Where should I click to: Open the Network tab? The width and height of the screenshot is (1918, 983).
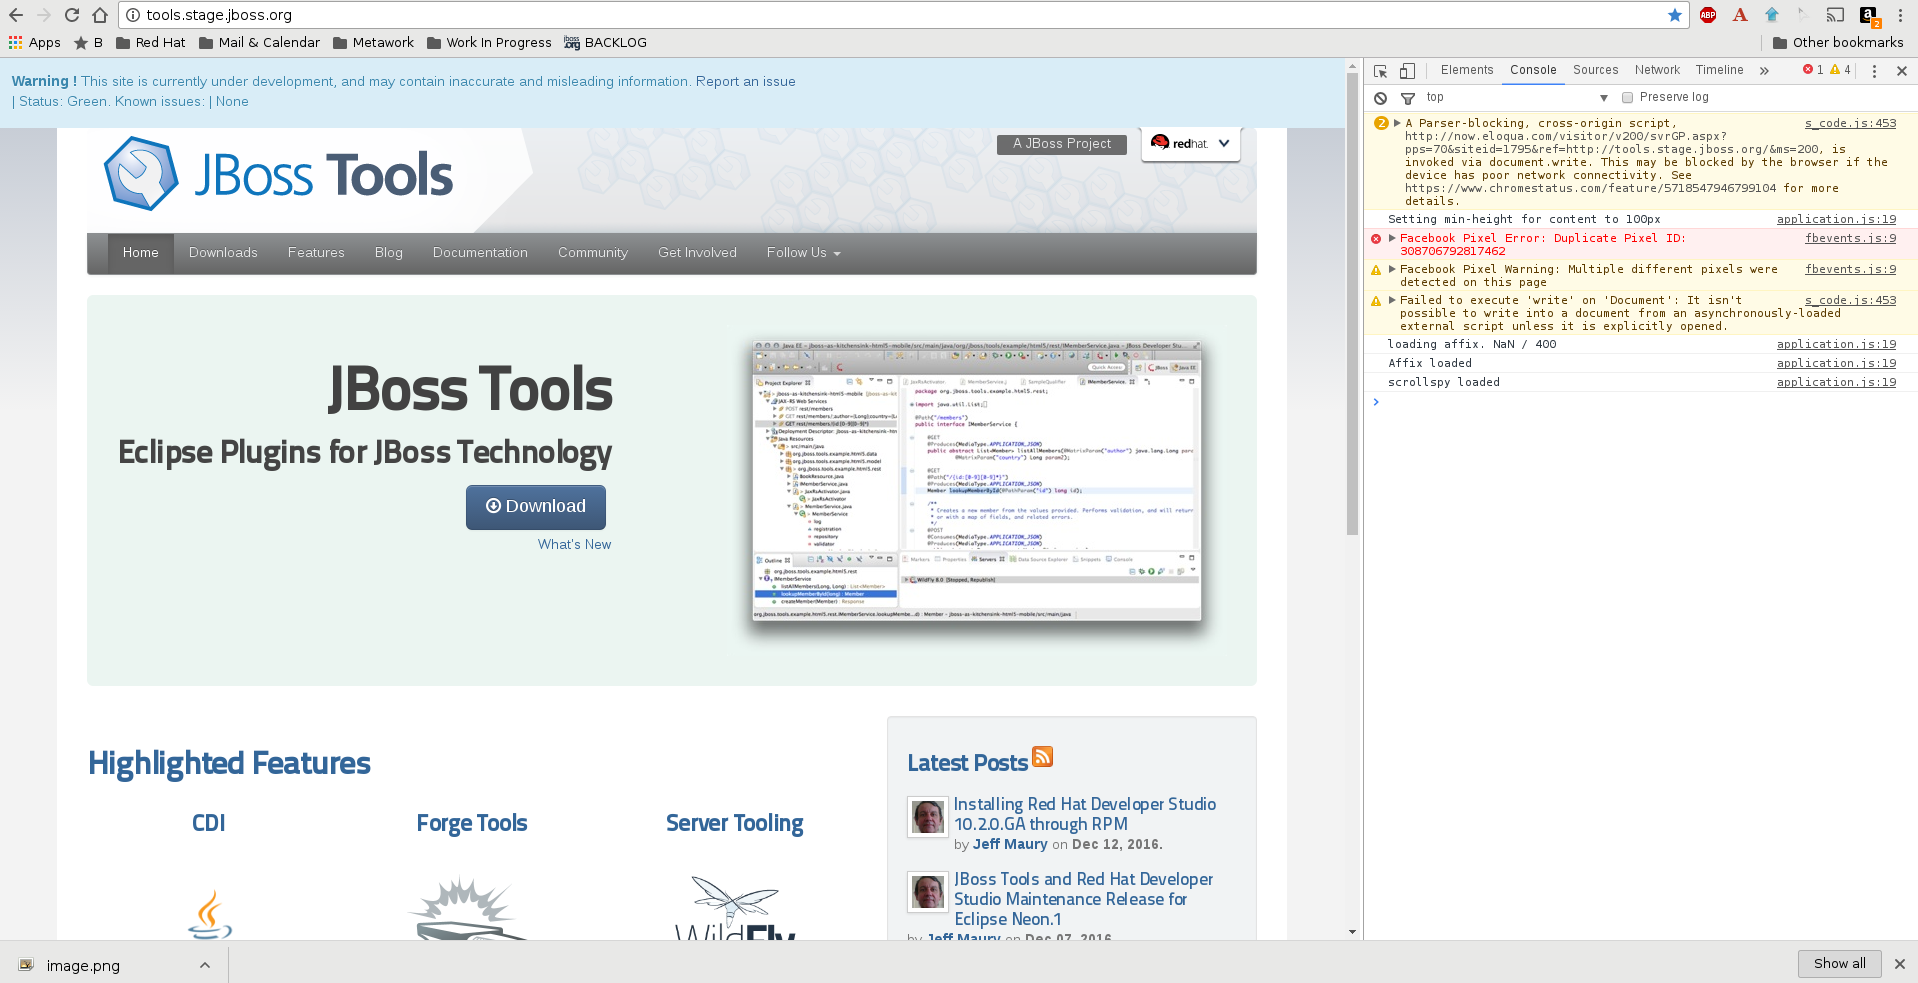(x=1657, y=70)
